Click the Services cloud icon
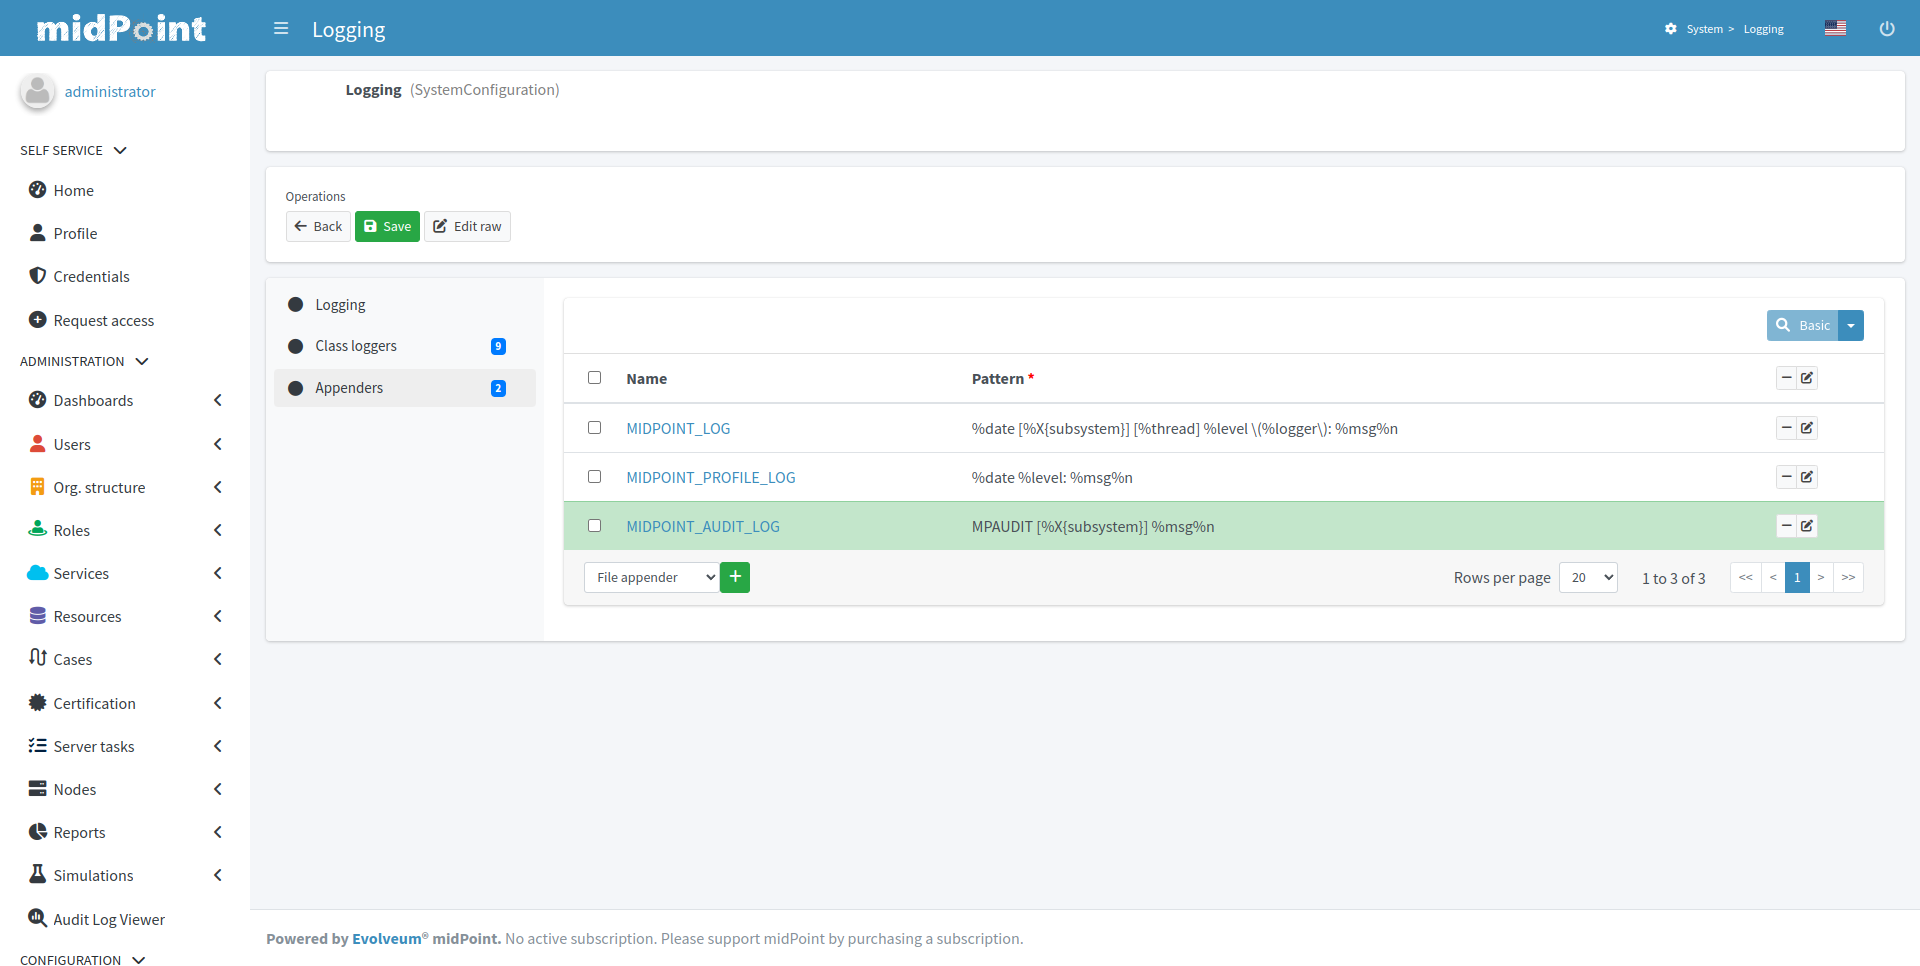Image resolution: width=1920 pixels, height=966 pixels. click(38, 573)
